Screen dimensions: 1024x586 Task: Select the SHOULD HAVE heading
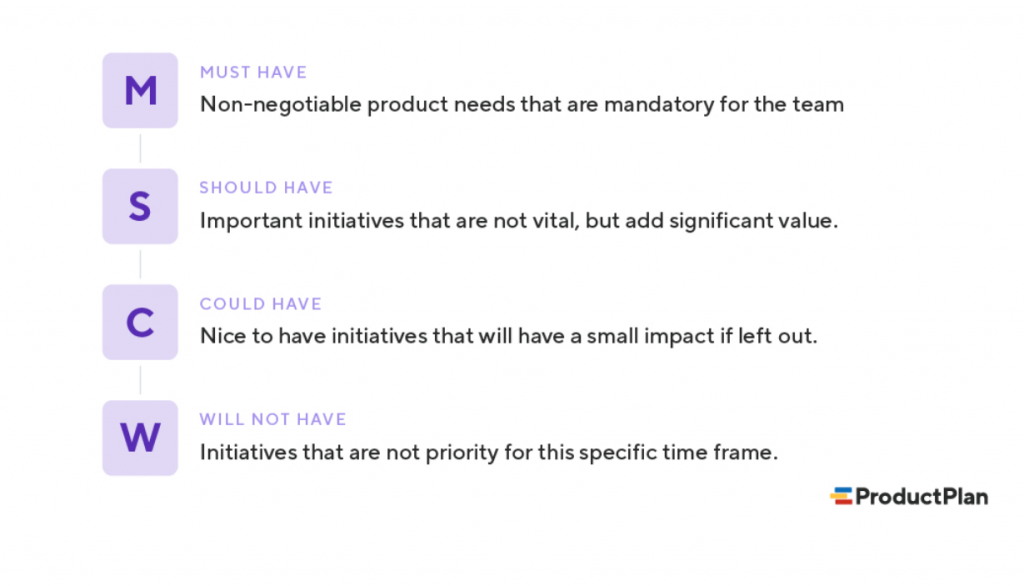tap(266, 187)
